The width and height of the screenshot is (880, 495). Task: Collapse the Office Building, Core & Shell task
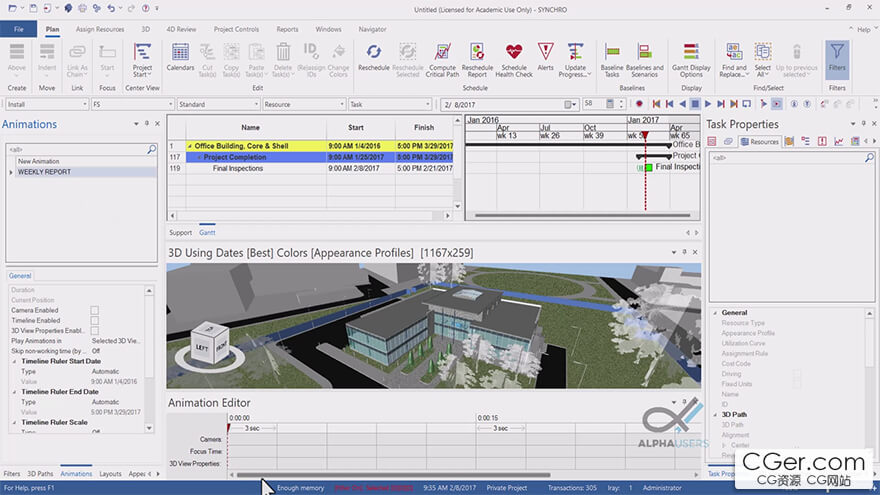190,146
